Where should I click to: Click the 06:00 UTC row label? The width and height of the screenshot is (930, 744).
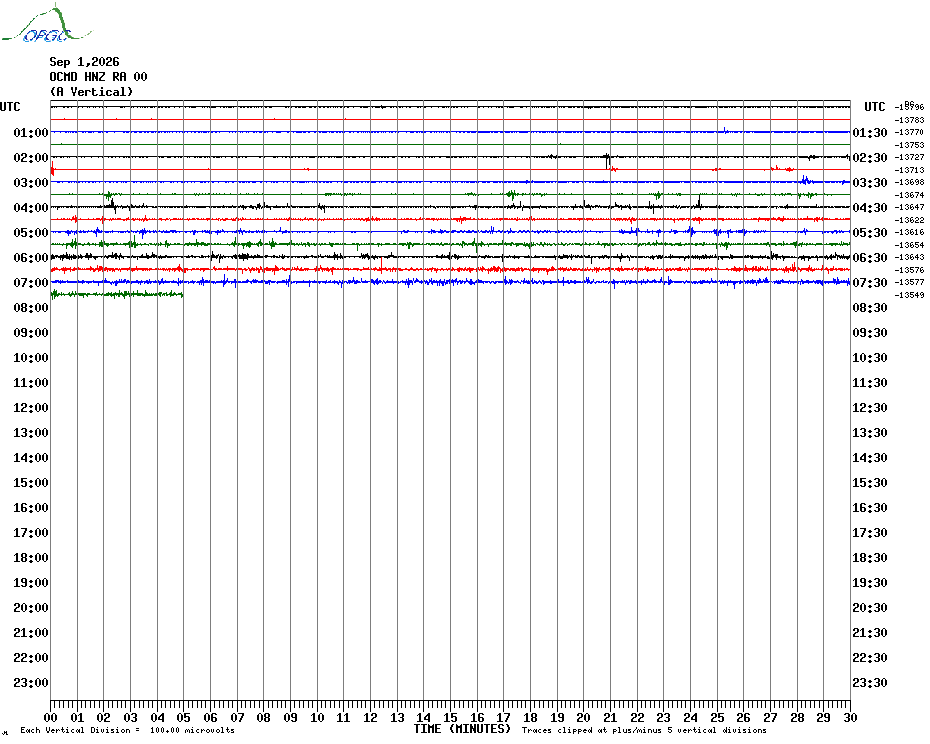(31, 257)
